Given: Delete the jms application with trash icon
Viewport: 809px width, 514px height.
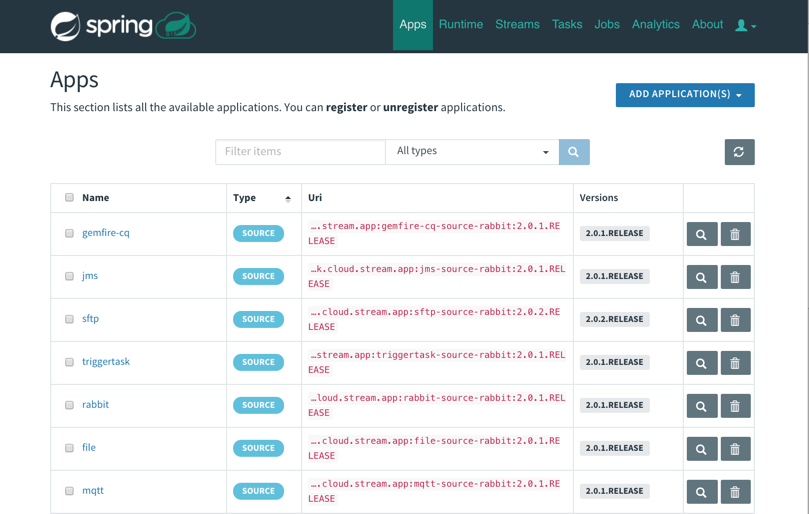Looking at the screenshot, I should pyautogui.click(x=735, y=277).
